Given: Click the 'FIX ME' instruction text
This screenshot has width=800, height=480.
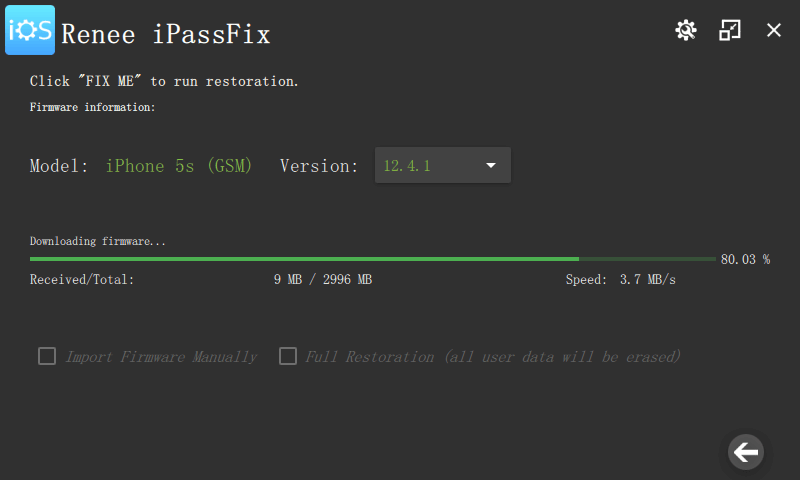Looking at the screenshot, I should (164, 81).
